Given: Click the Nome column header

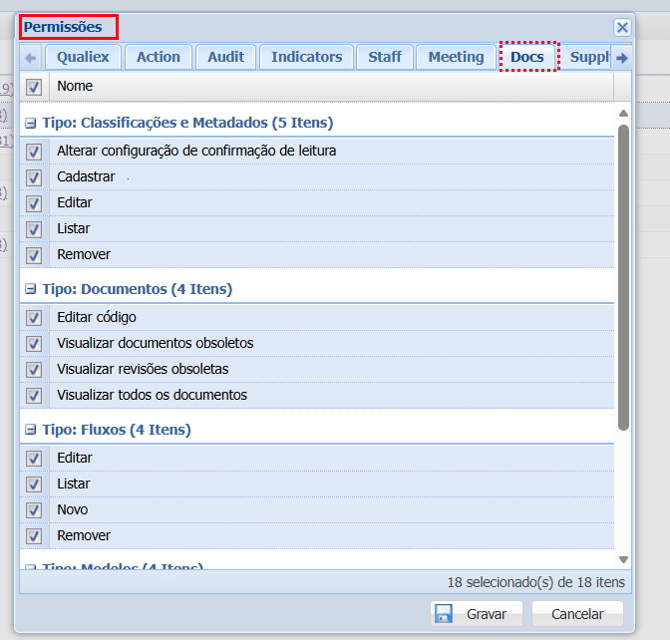Looking at the screenshot, I should pyautogui.click(x=330, y=87).
